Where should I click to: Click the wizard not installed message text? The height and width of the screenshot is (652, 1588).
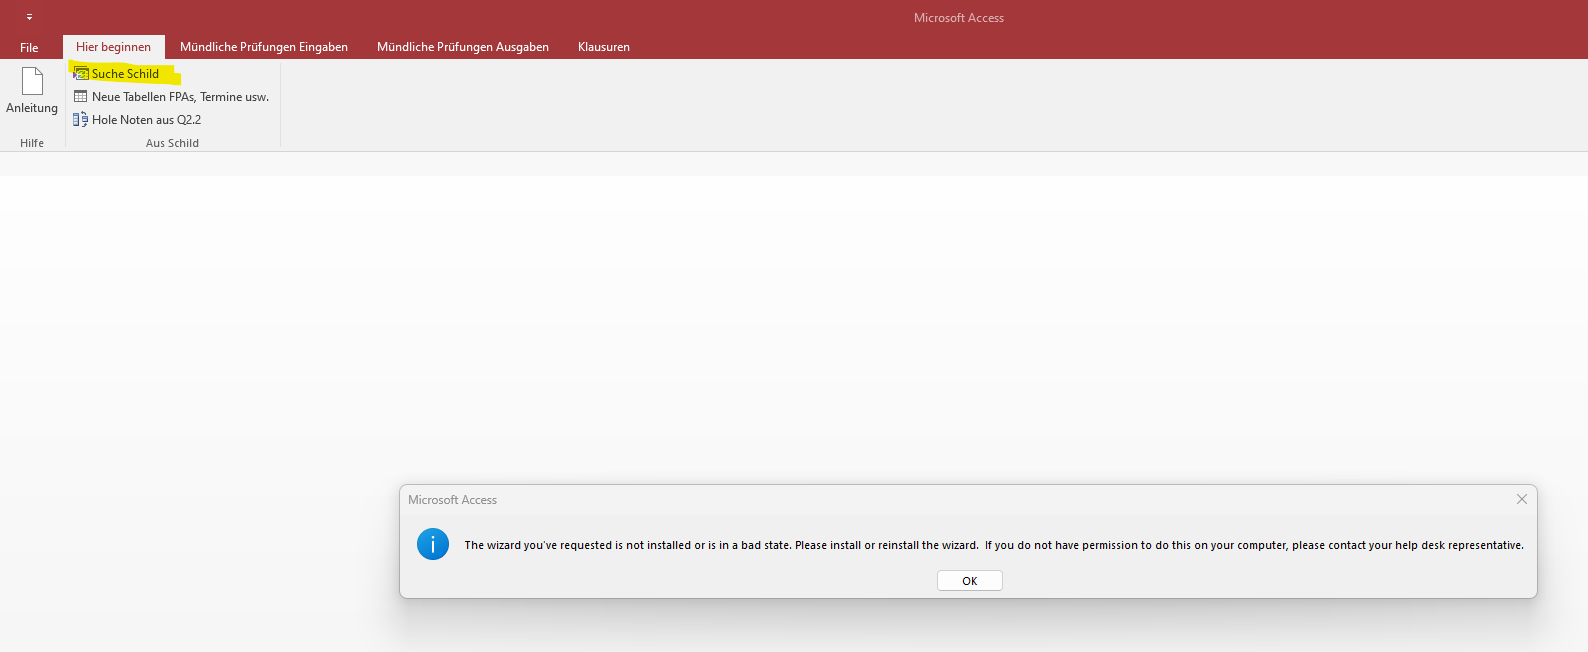tap(994, 545)
